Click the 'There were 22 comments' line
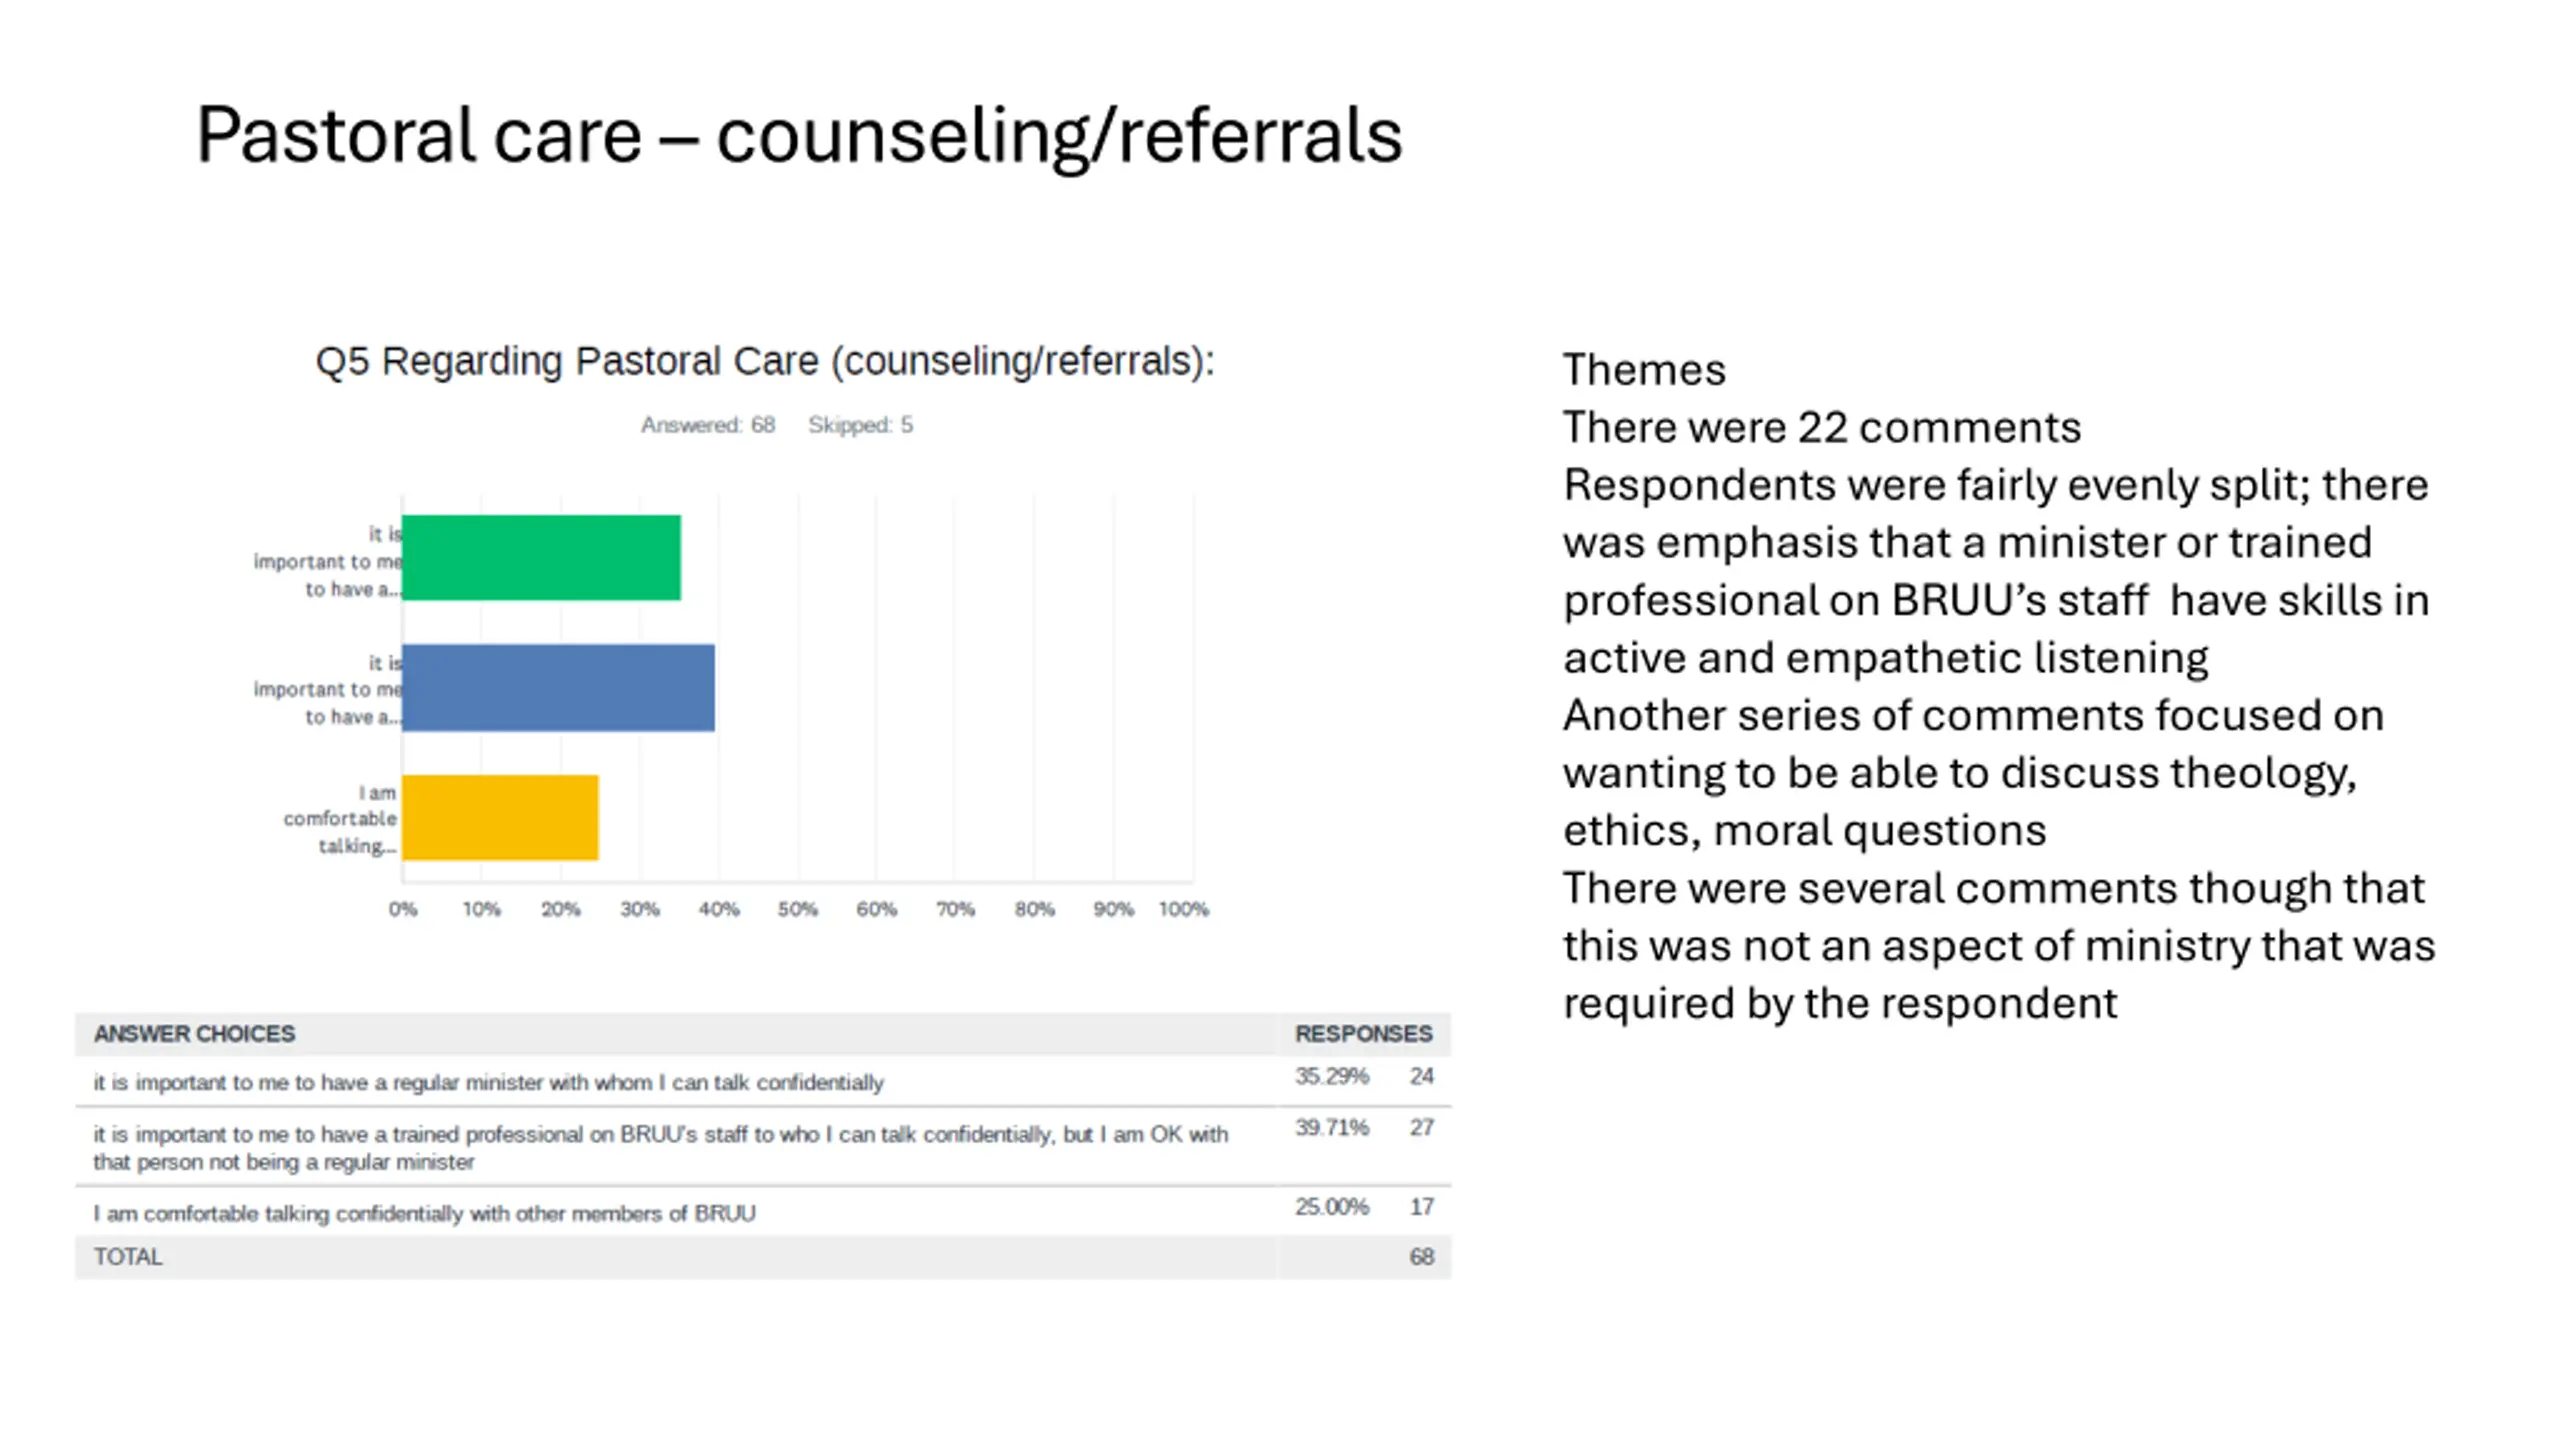 coord(1821,428)
